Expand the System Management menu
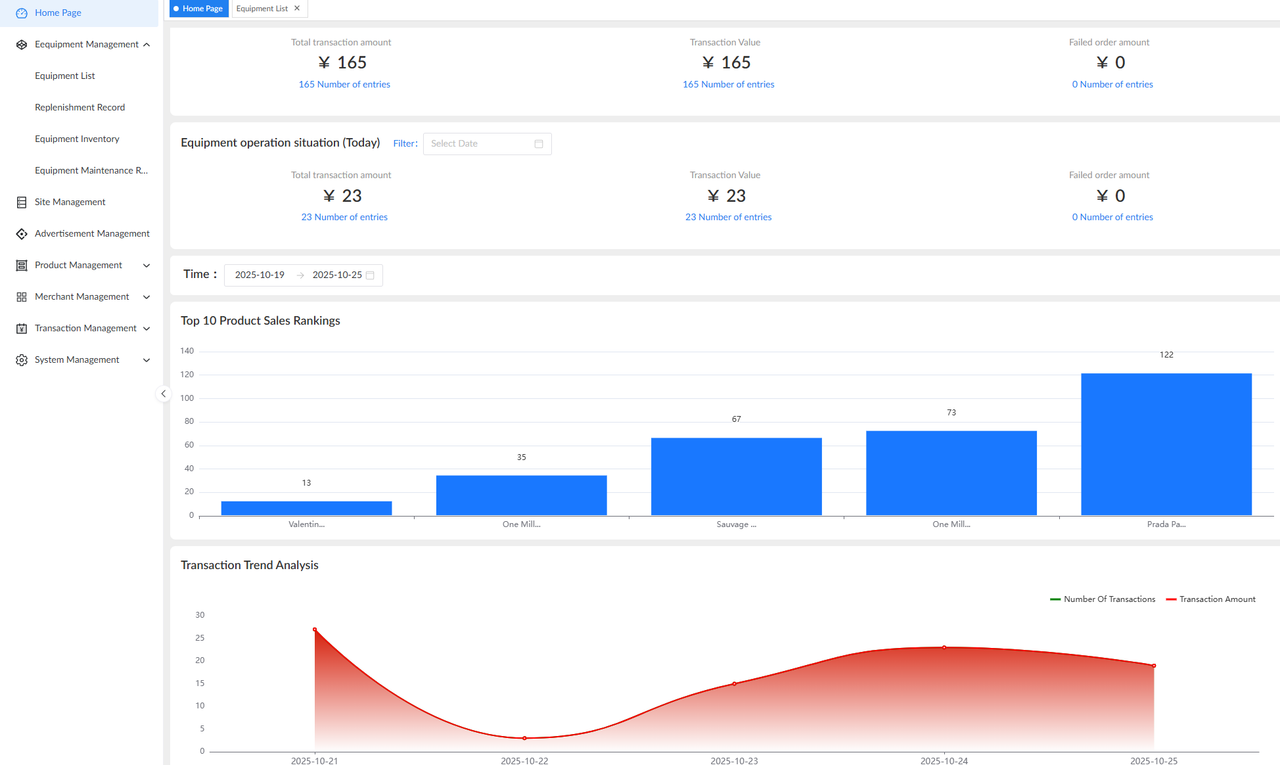 pyautogui.click(x=146, y=359)
